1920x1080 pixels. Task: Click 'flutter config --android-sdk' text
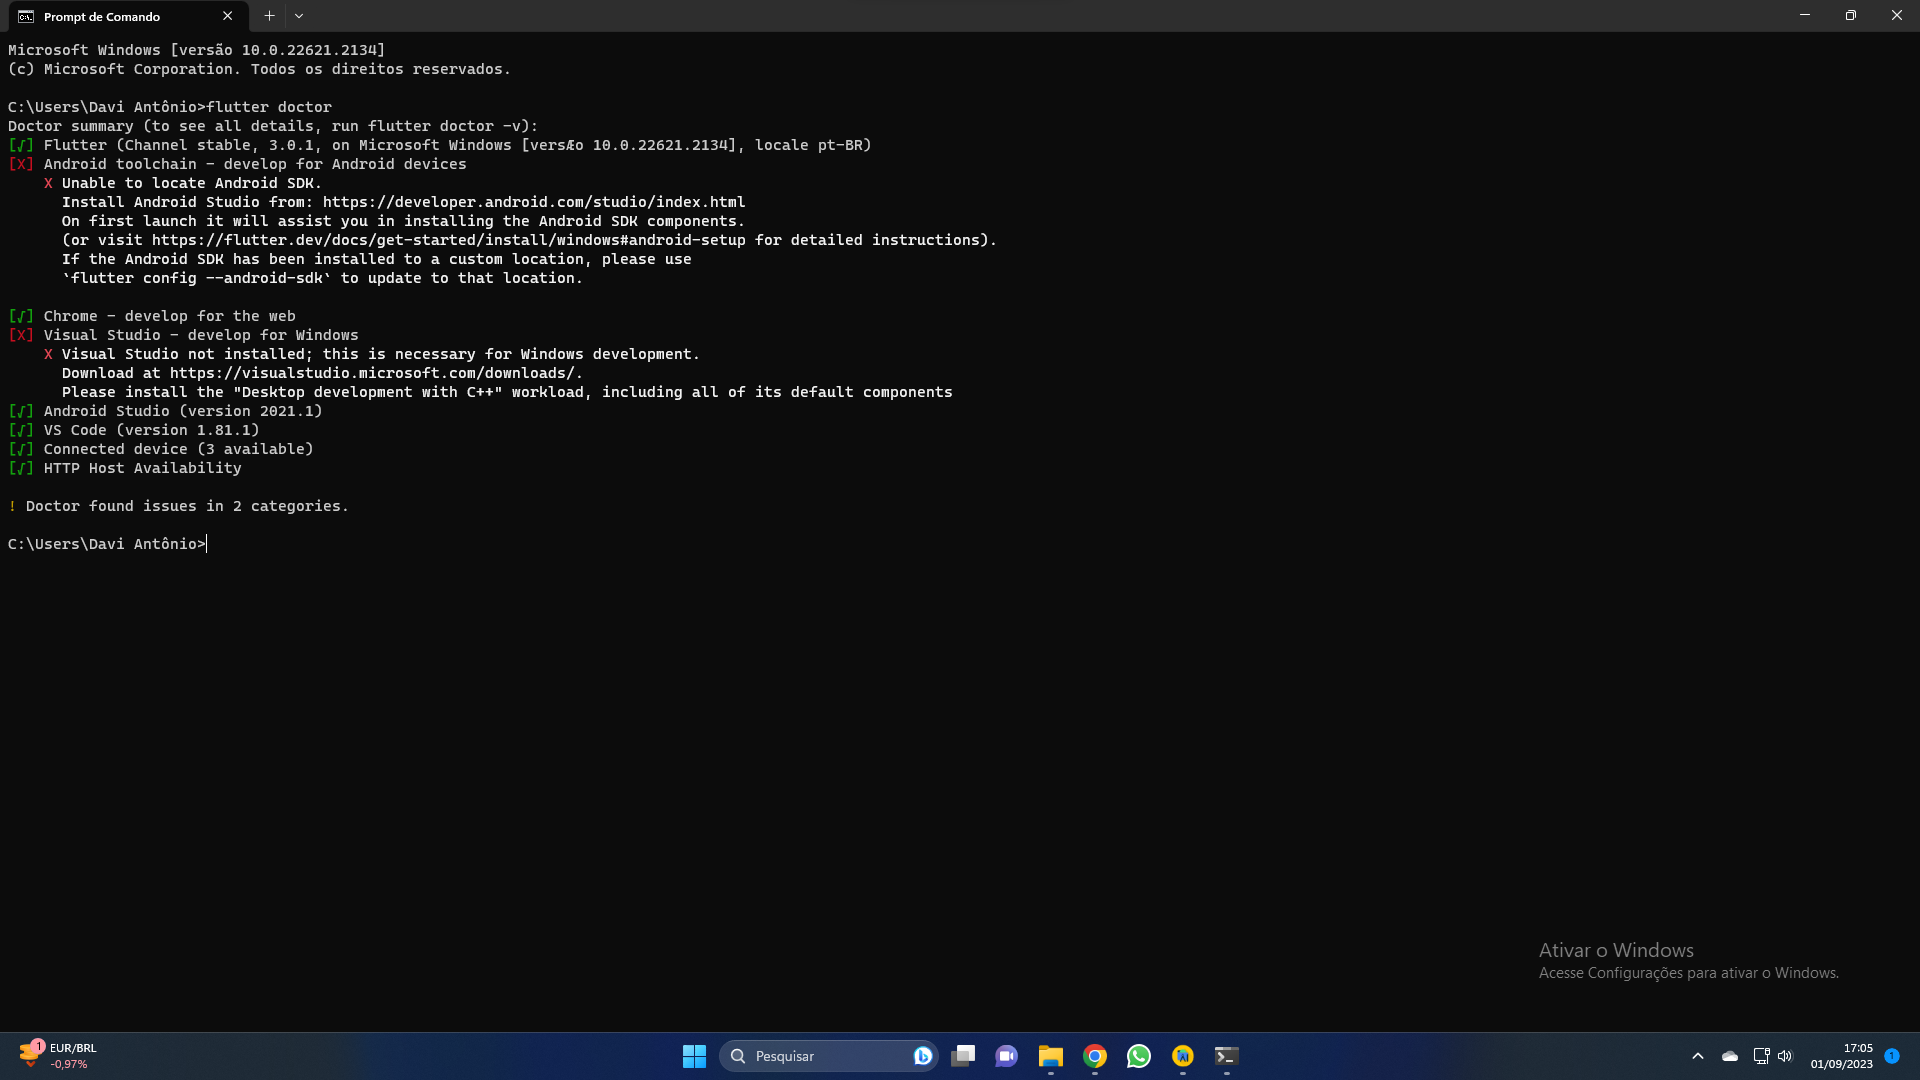197,278
